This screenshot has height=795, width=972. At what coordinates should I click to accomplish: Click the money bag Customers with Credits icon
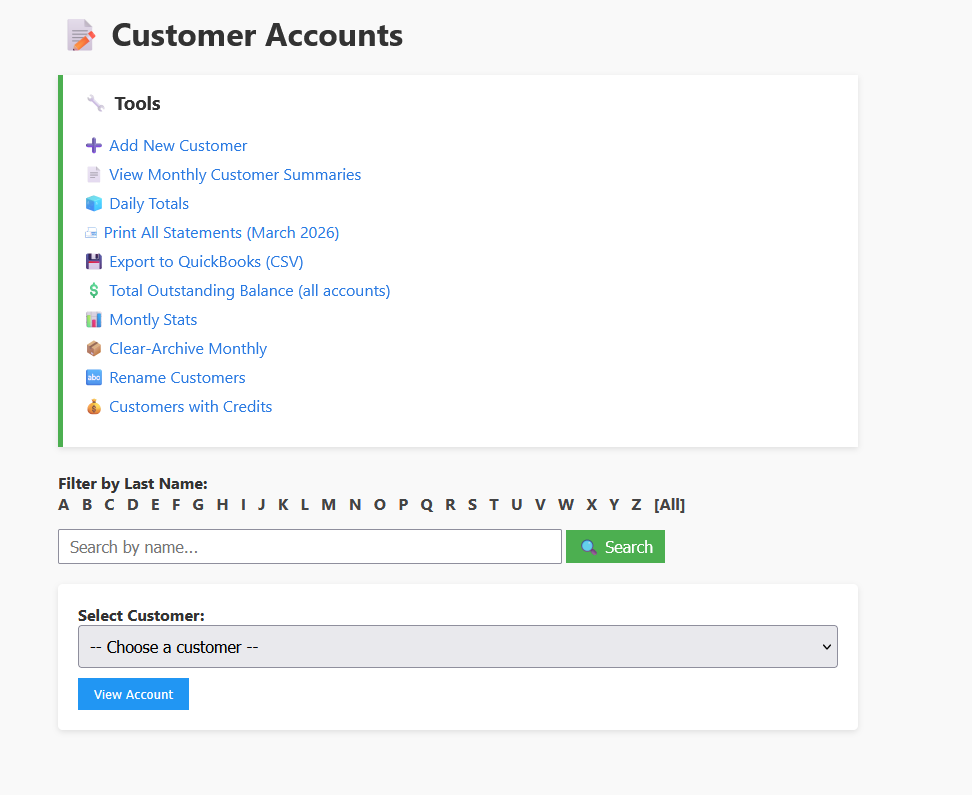pos(94,407)
